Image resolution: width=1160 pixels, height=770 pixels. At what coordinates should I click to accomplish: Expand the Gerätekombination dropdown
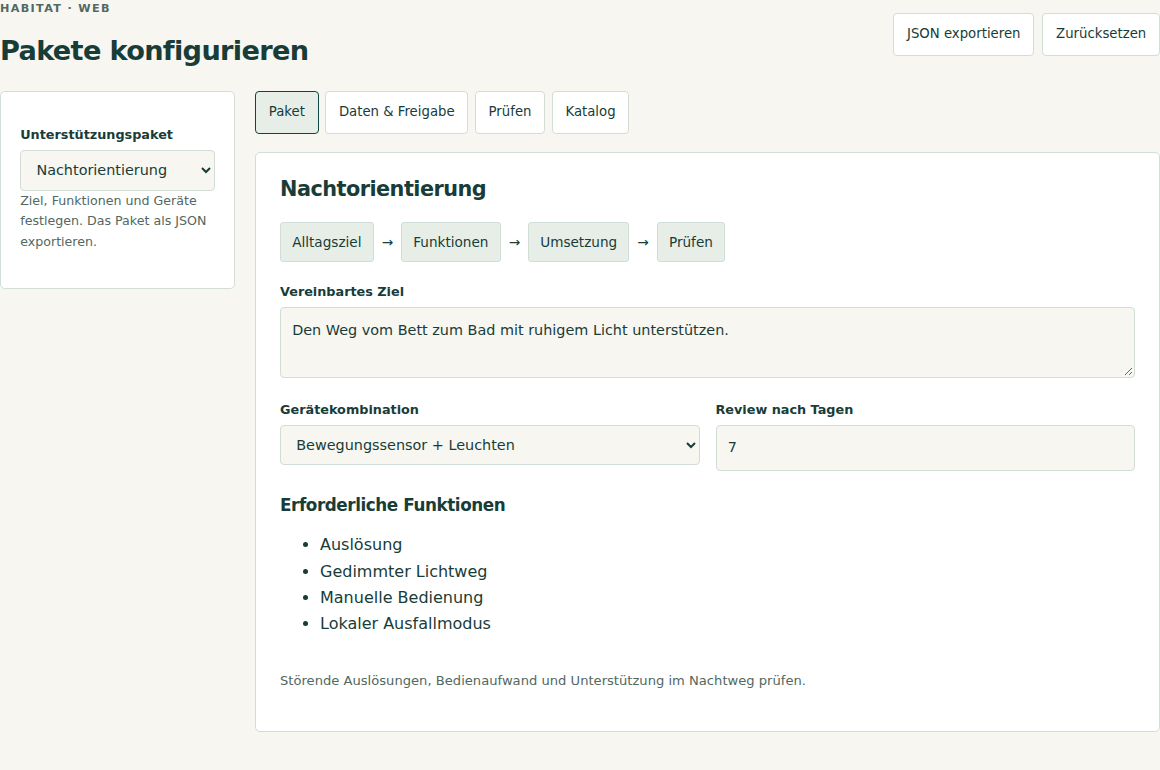[490, 445]
